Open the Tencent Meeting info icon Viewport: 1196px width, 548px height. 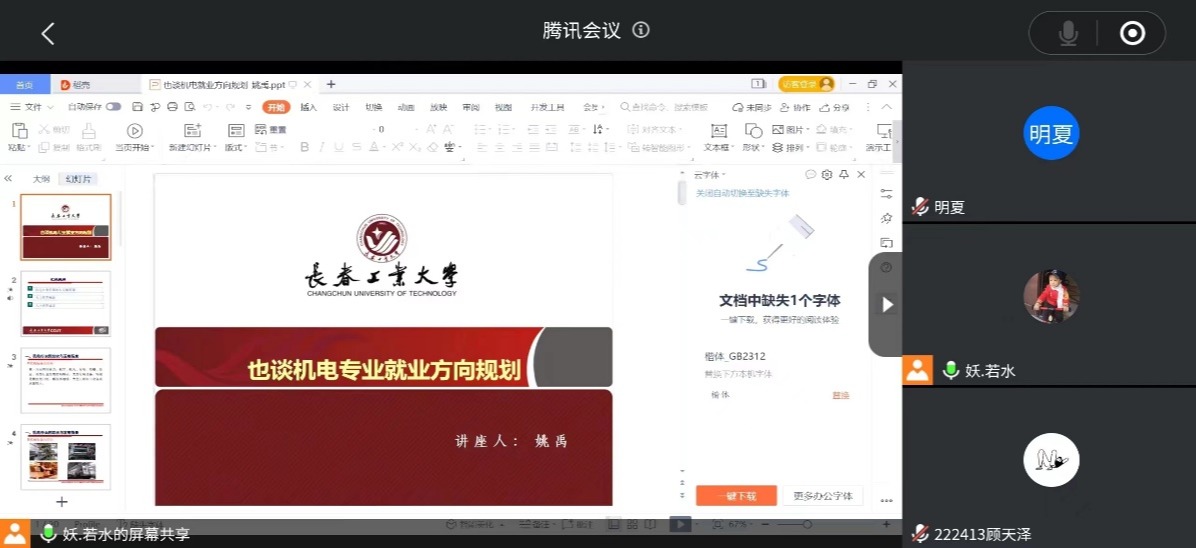641,30
